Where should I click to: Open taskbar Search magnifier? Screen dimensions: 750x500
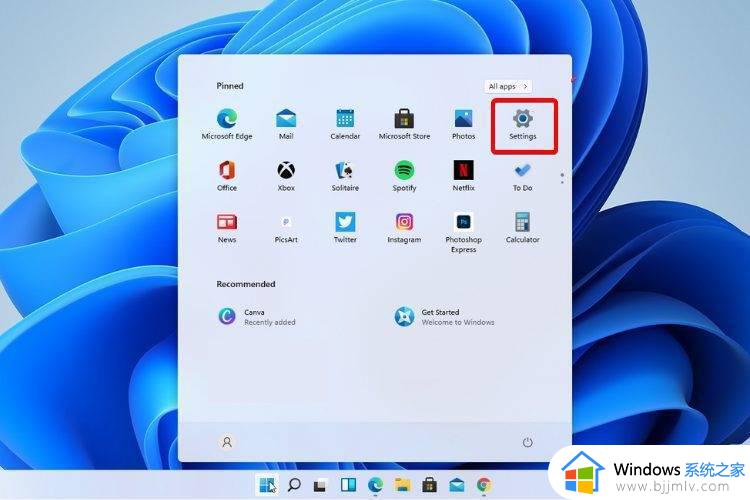coord(294,485)
